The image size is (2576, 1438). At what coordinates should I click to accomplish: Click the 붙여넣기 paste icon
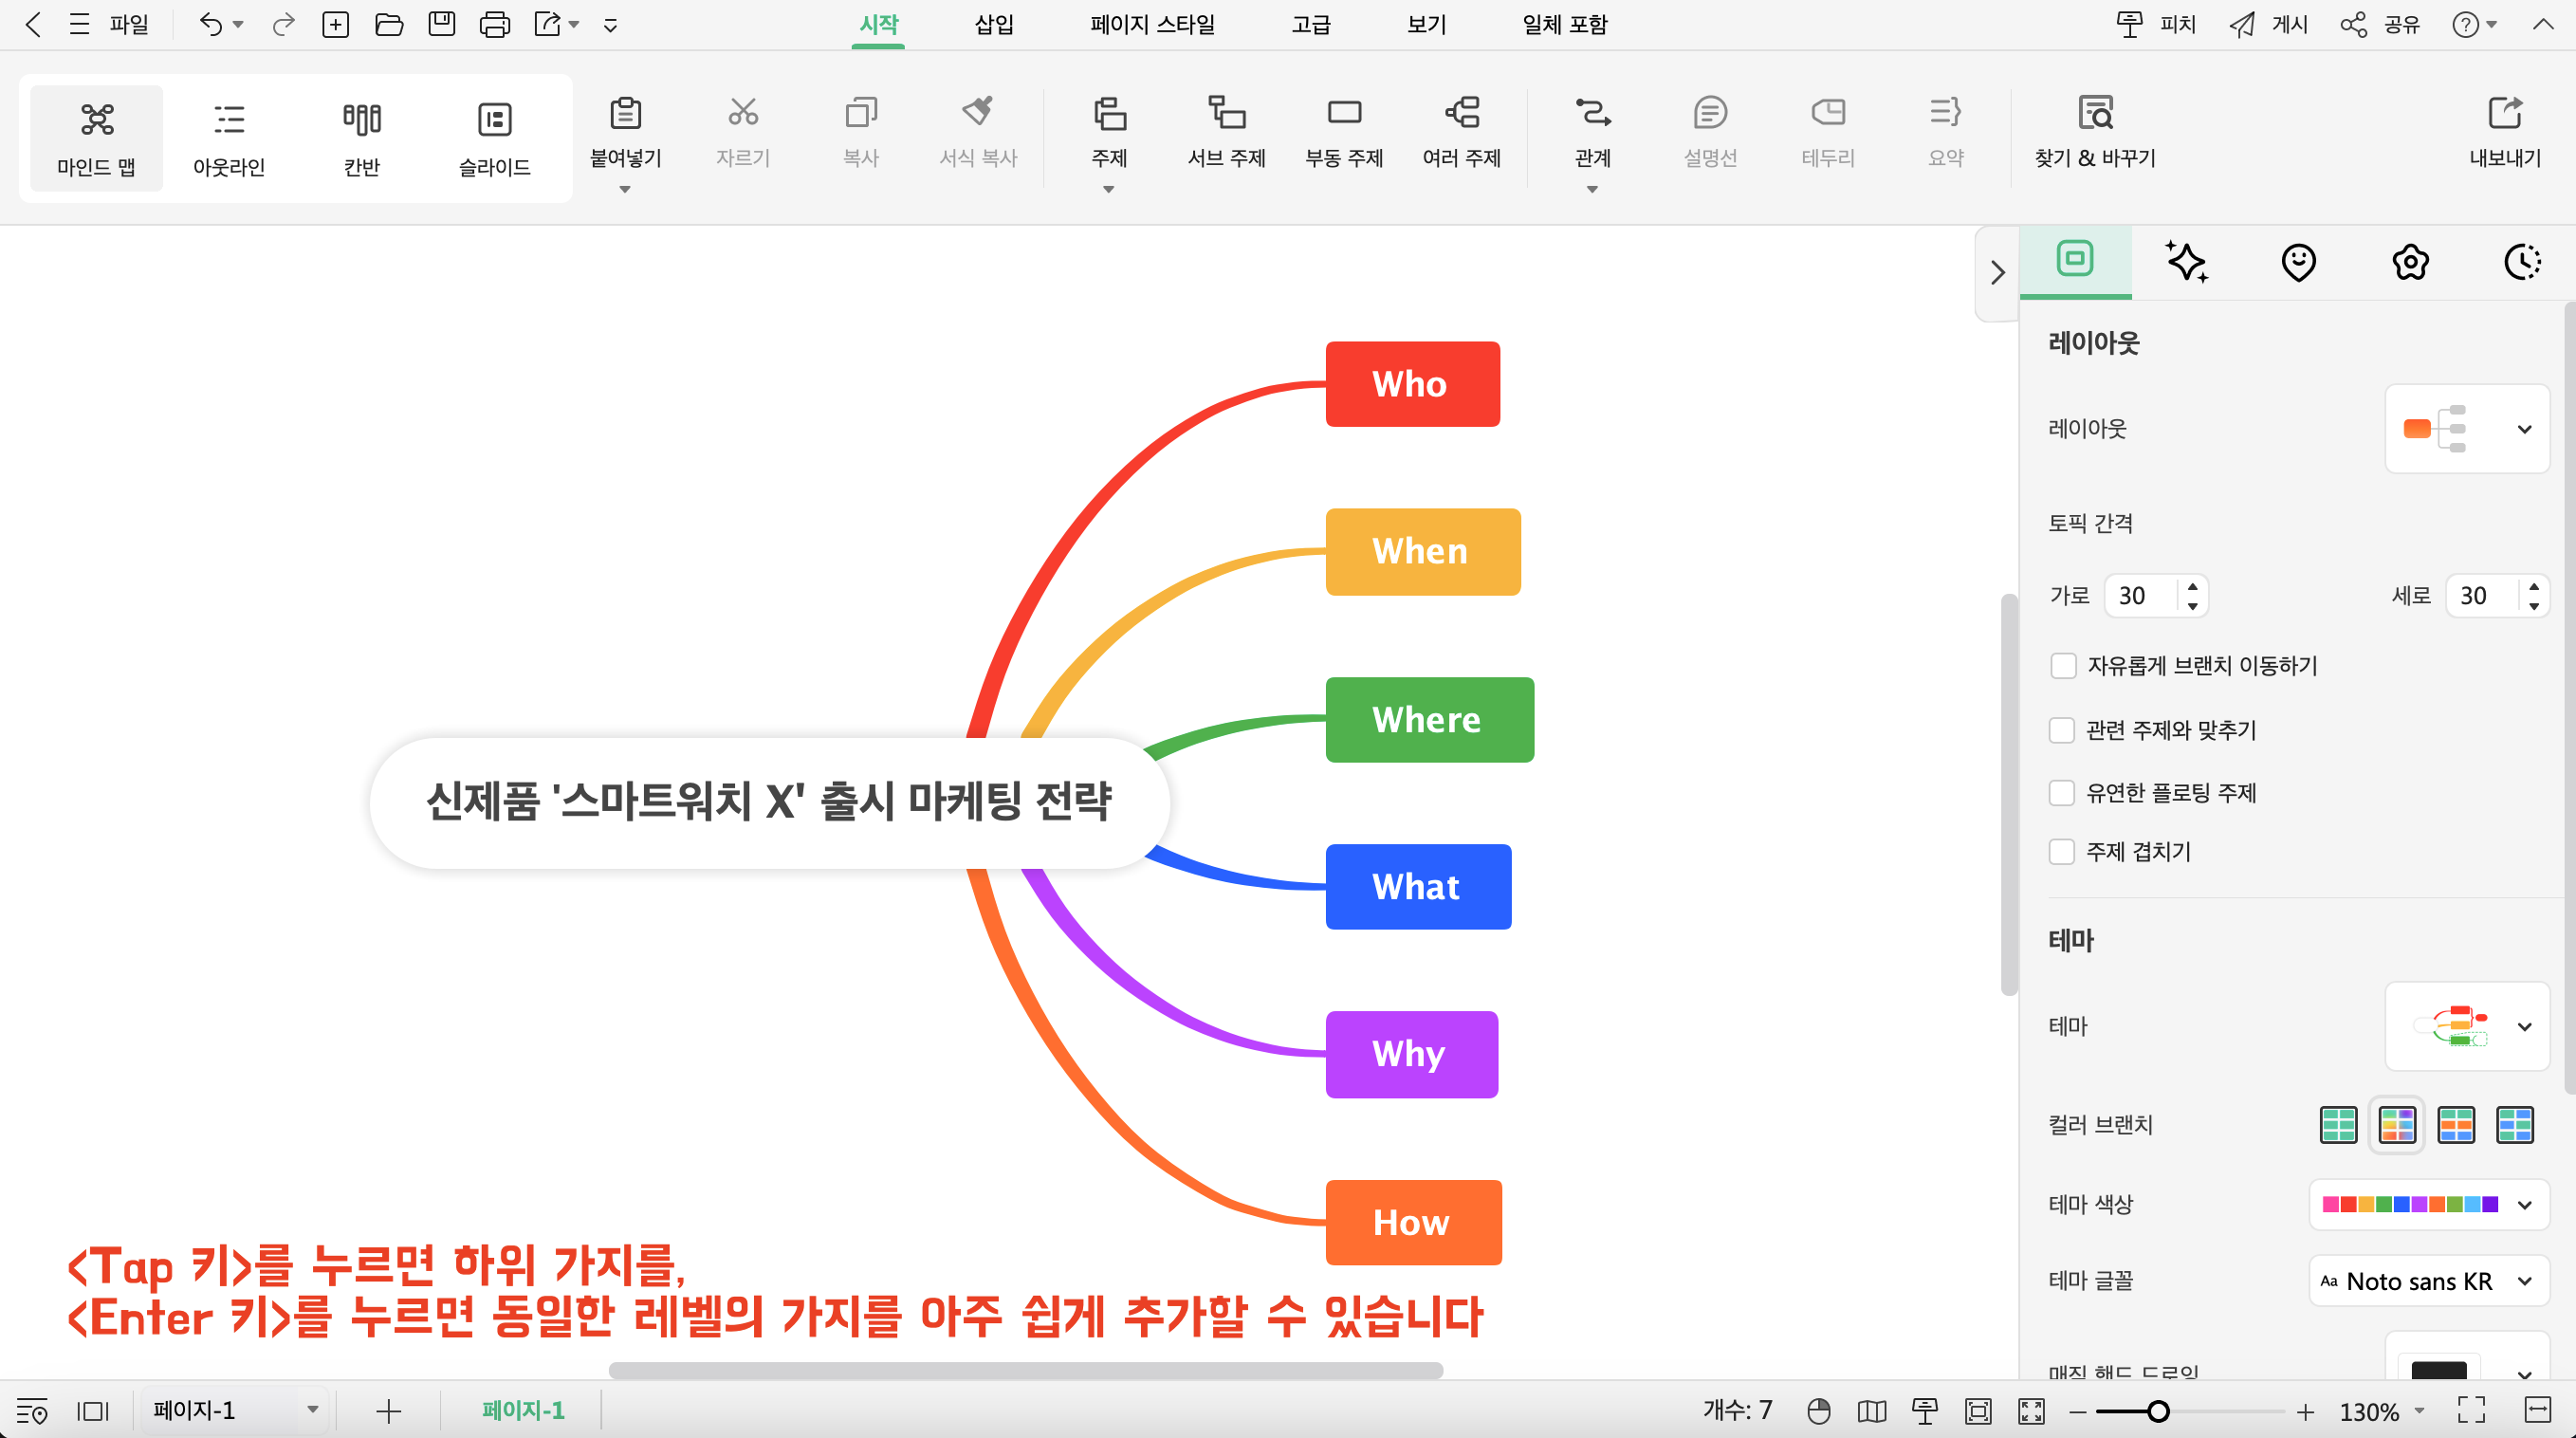(x=626, y=112)
